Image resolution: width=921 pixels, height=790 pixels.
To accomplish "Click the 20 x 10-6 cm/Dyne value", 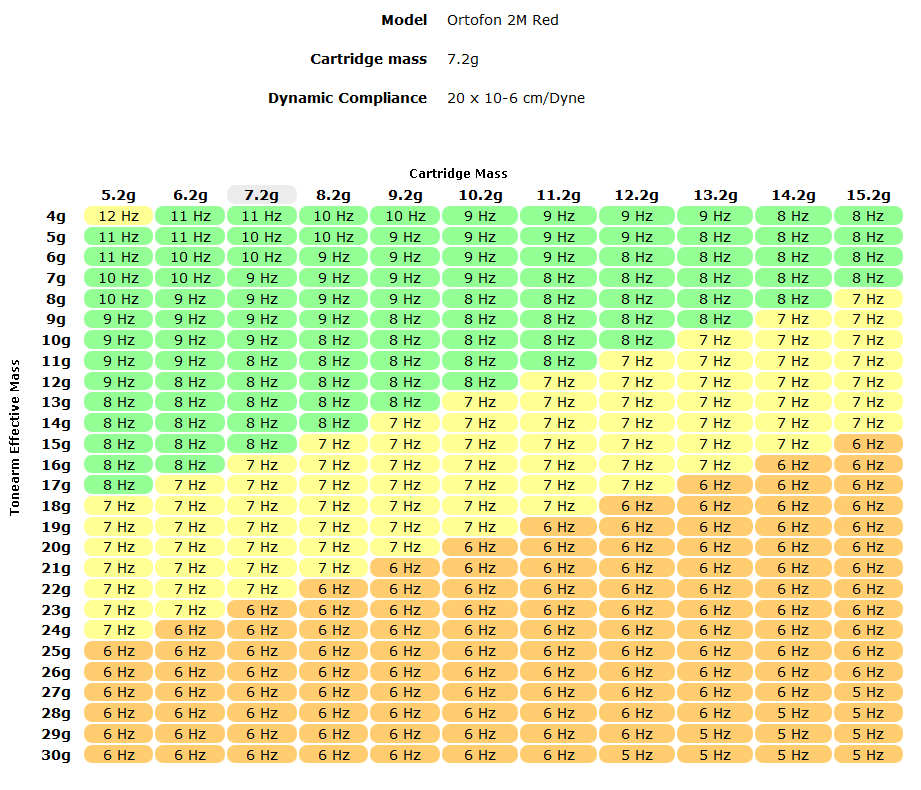I will click(516, 98).
